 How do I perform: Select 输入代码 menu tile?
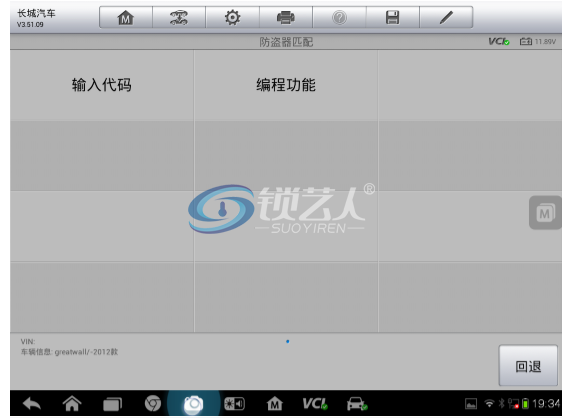click(102, 85)
